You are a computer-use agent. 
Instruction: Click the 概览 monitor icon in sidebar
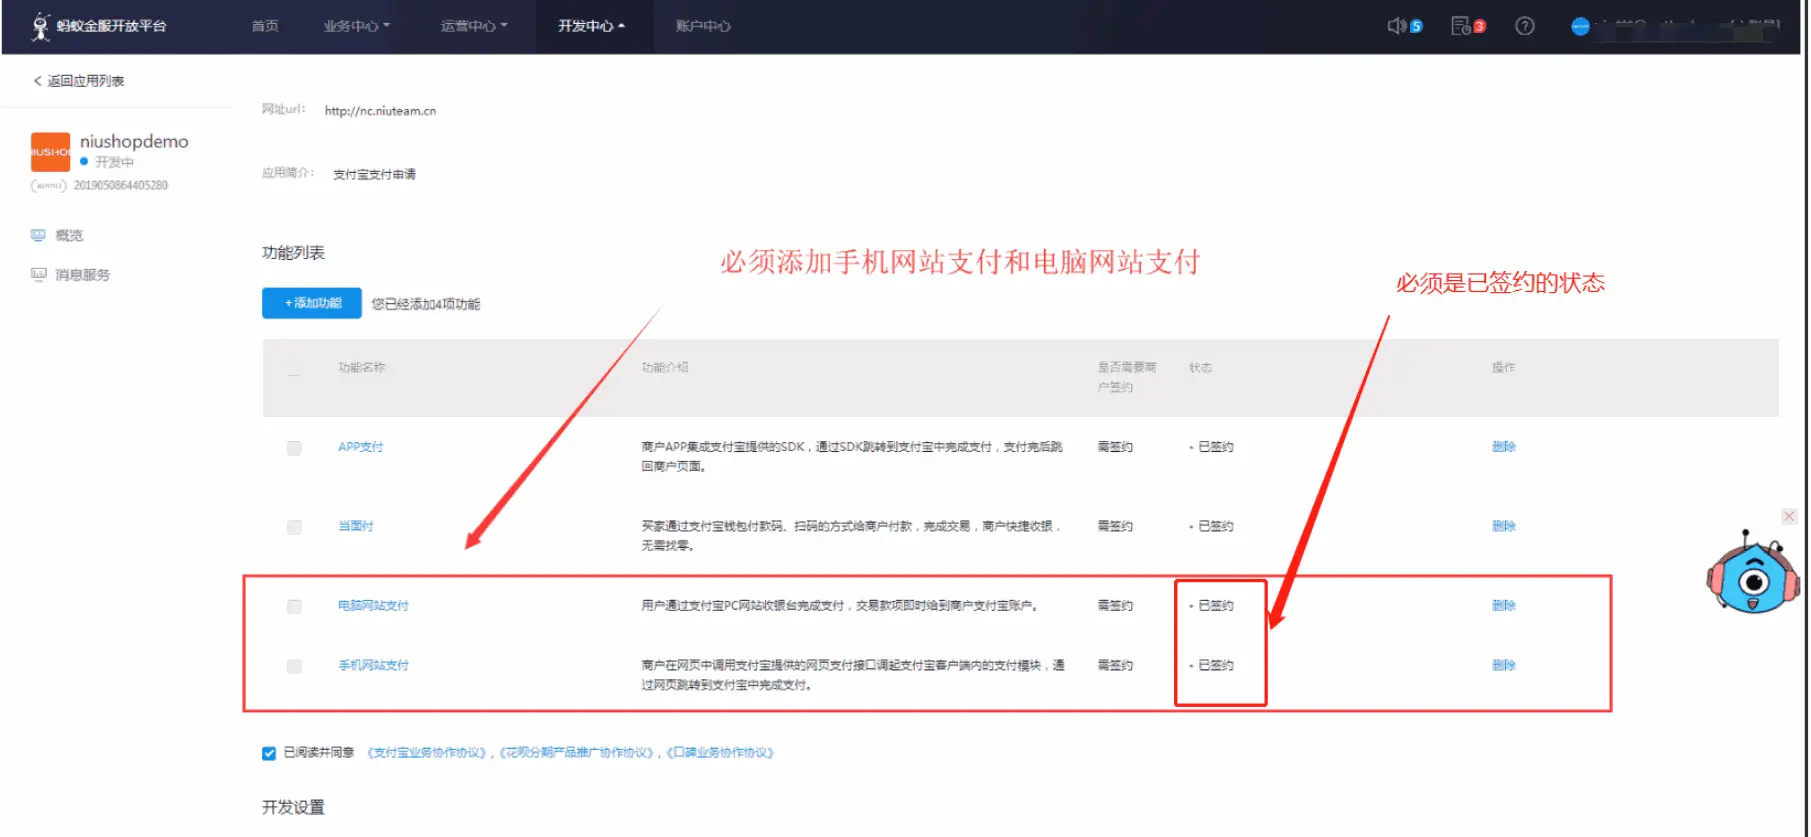[38, 236]
